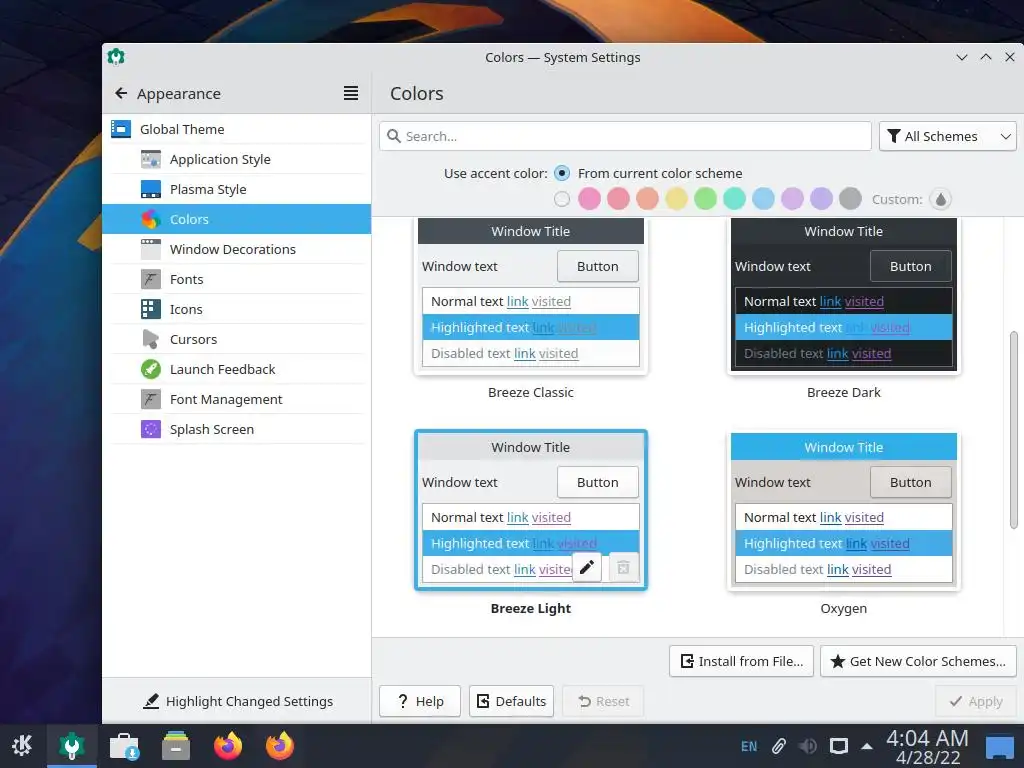The width and height of the screenshot is (1024, 768).
Task: Select the Colors sidebar entry
Action: click(x=236, y=219)
